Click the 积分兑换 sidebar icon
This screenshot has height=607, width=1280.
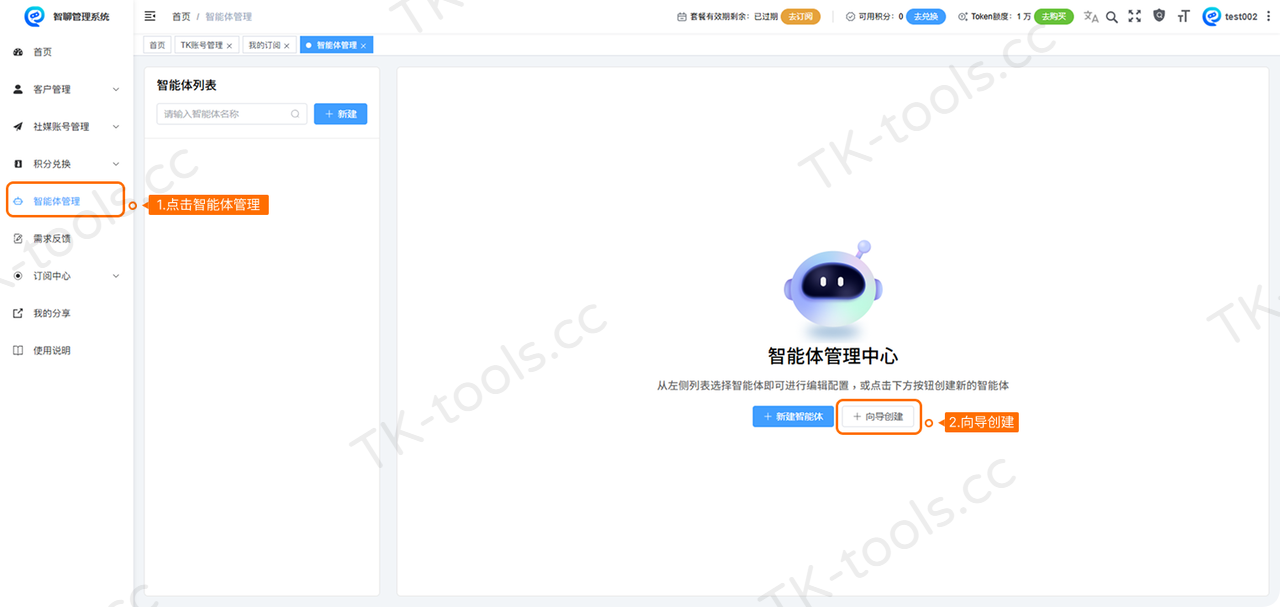(x=18, y=164)
